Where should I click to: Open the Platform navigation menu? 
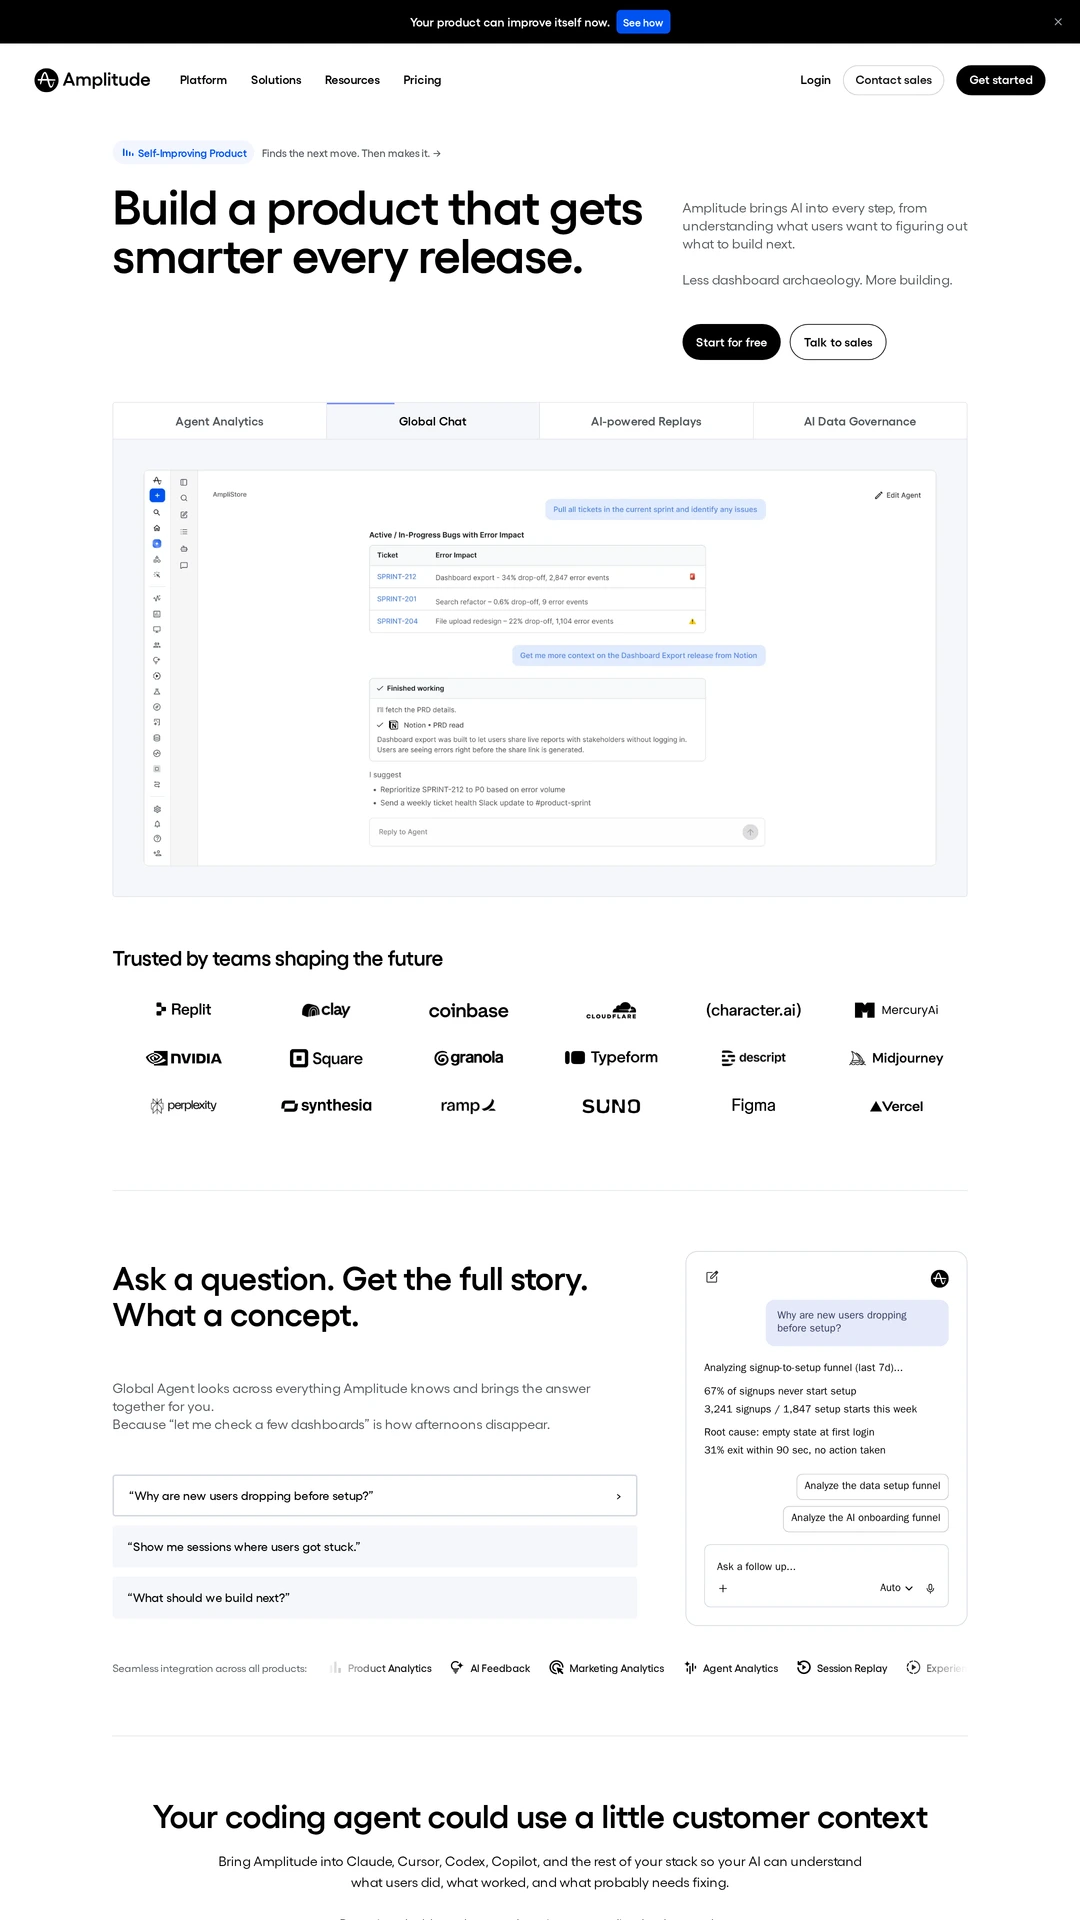pos(203,80)
